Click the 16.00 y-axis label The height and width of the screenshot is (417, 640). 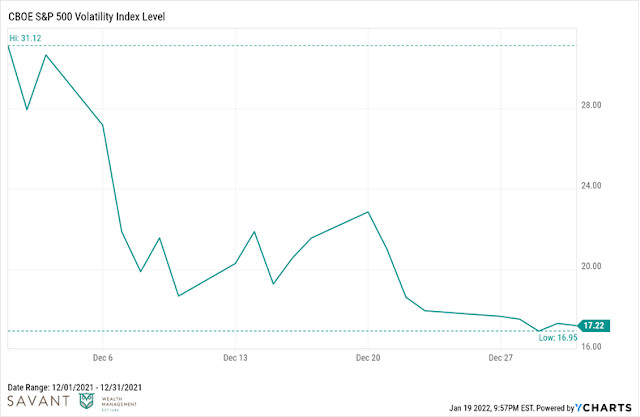click(x=591, y=346)
